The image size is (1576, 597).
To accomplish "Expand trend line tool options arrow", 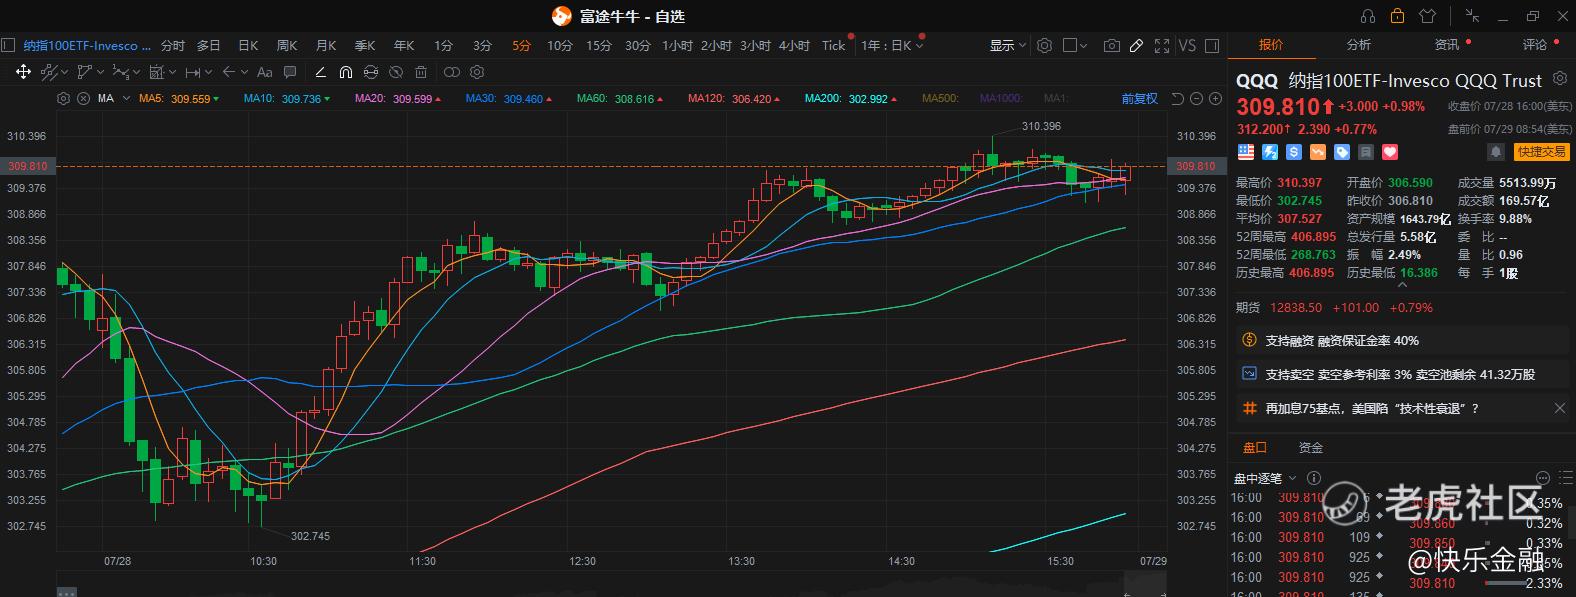I will 64,72.
